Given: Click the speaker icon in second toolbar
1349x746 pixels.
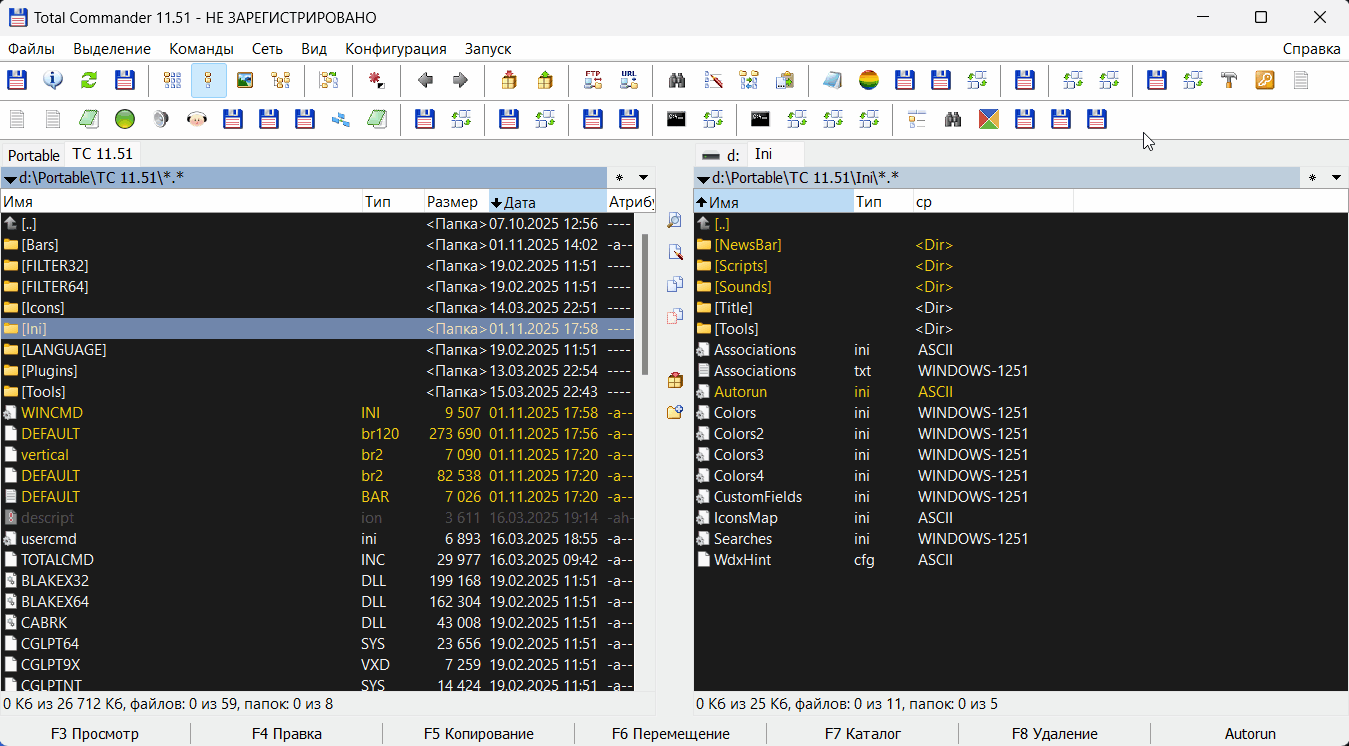Looking at the screenshot, I should 161,120.
